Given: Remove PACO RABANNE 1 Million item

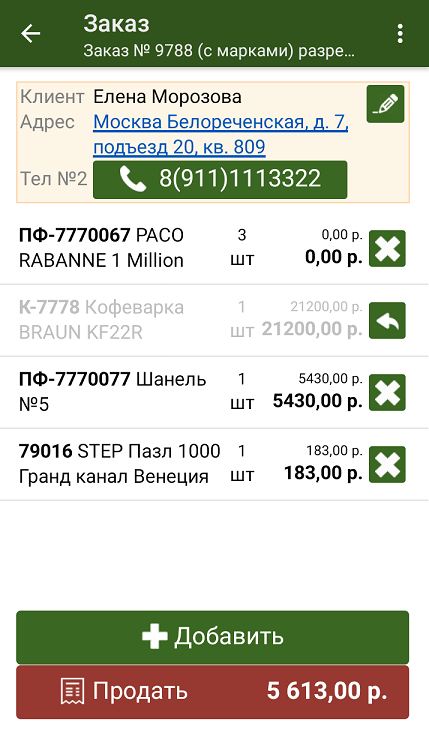Looking at the screenshot, I should coord(387,248).
